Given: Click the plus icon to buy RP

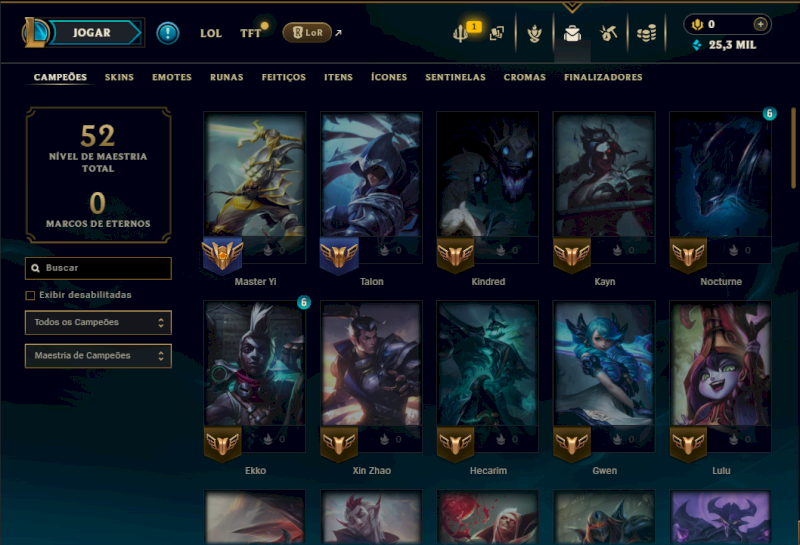Looking at the screenshot, I should 760,24.
